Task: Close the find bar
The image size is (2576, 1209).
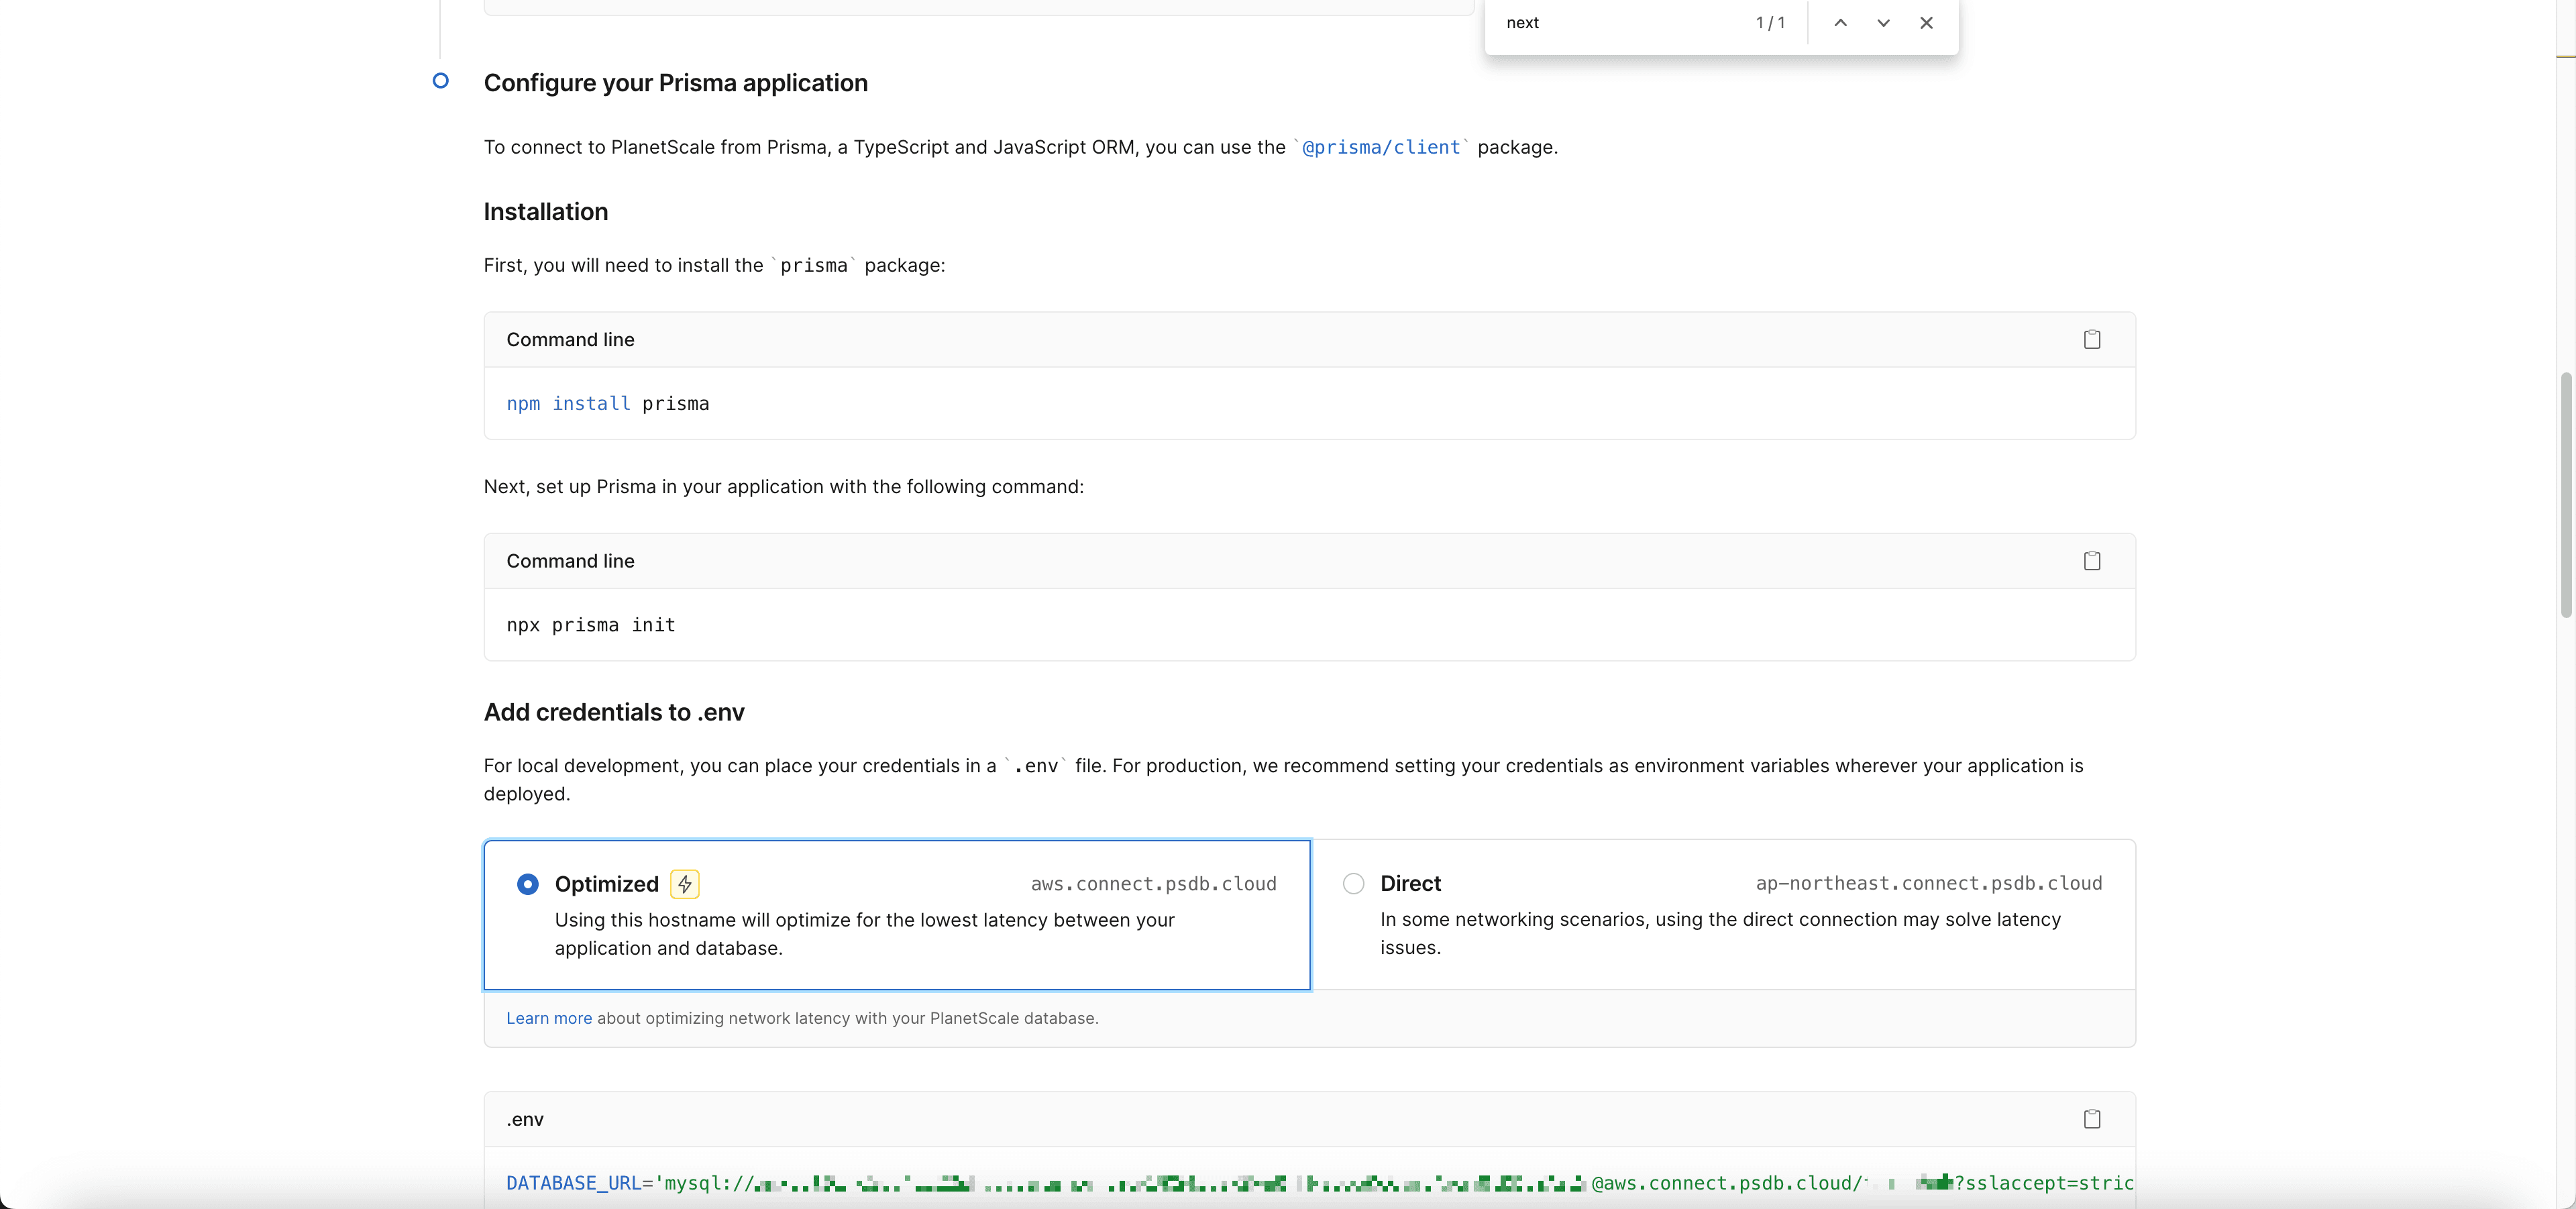Action: click(x=1926, y=23)
